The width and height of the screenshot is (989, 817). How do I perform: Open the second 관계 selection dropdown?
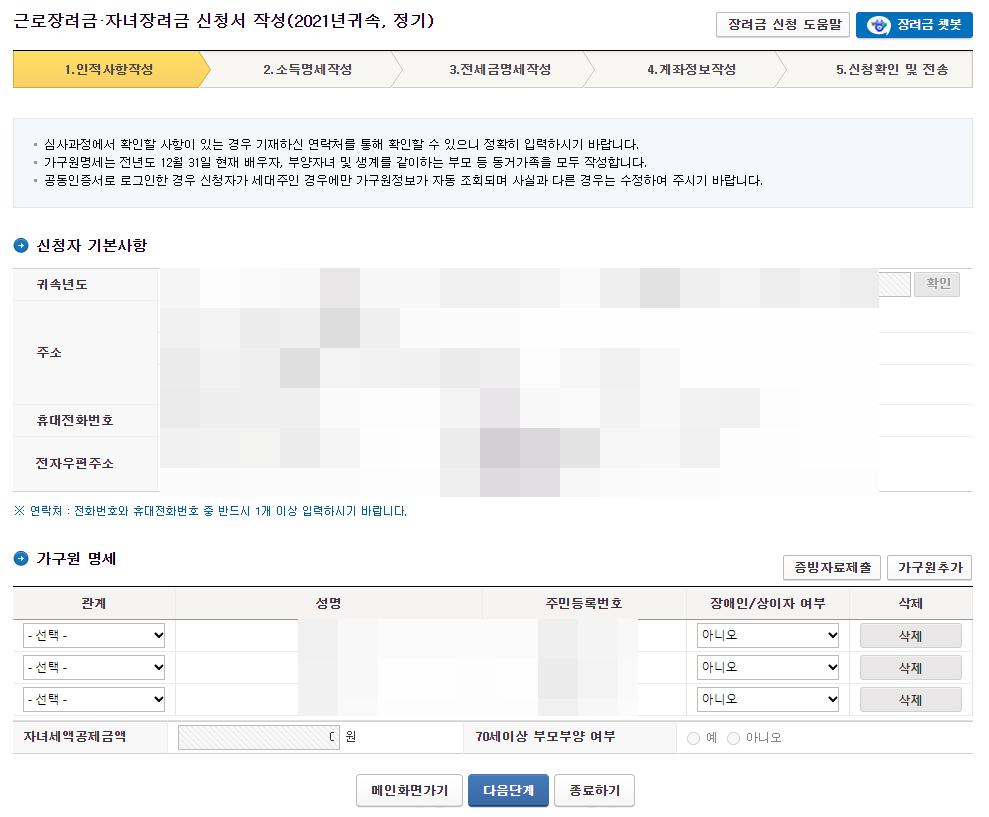(x=93, y=667)
